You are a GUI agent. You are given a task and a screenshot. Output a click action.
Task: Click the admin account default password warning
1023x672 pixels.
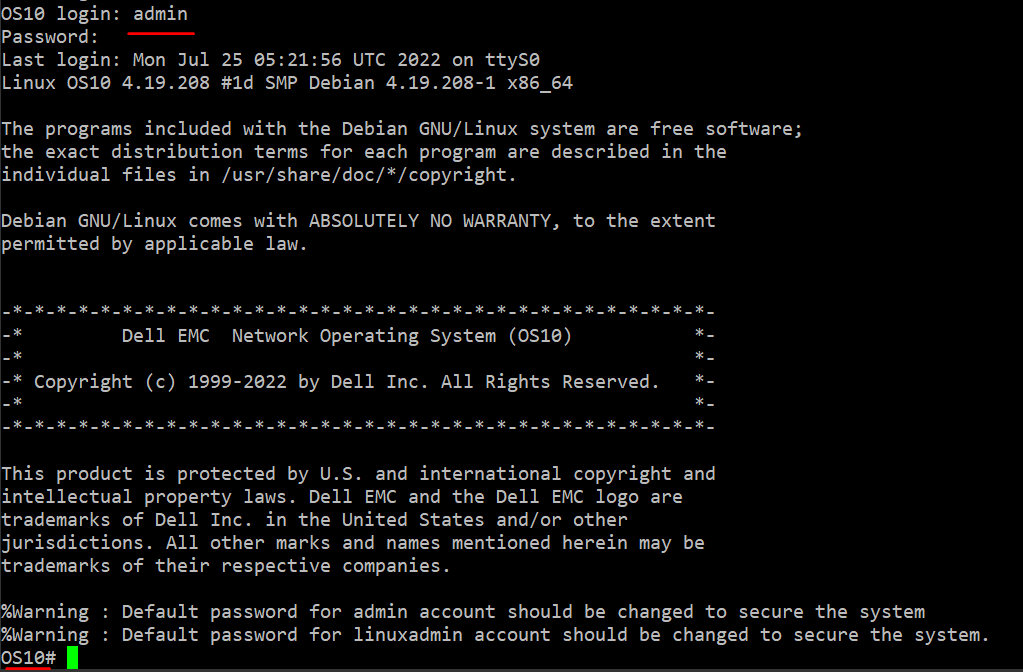tap(463, 612)
